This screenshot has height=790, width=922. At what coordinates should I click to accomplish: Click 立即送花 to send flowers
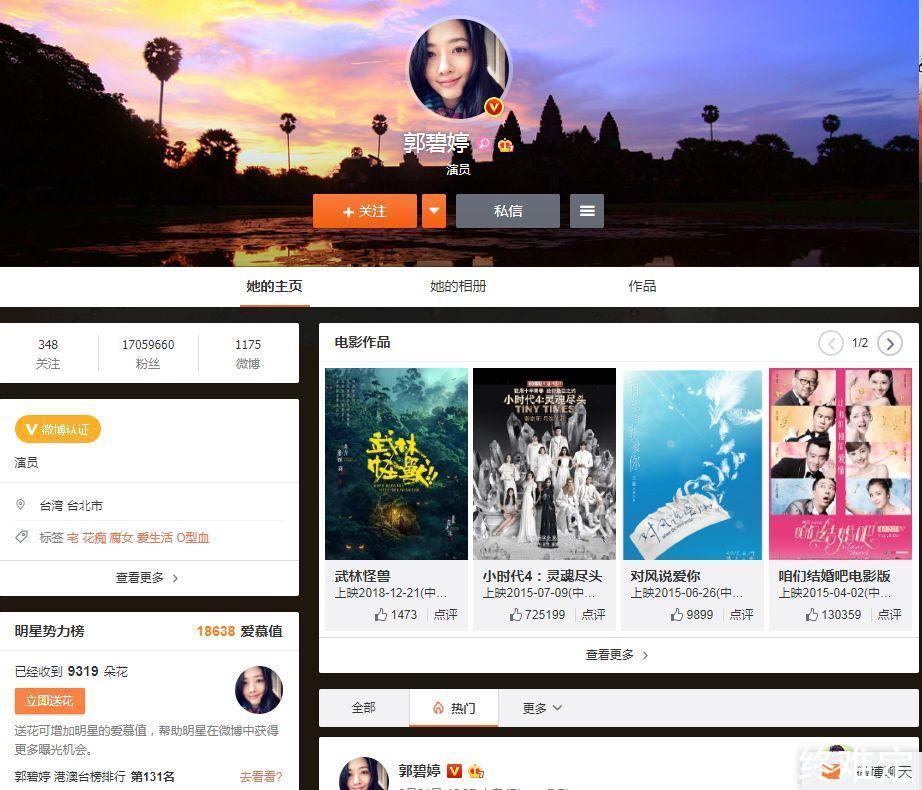click(x=50, y=701)
